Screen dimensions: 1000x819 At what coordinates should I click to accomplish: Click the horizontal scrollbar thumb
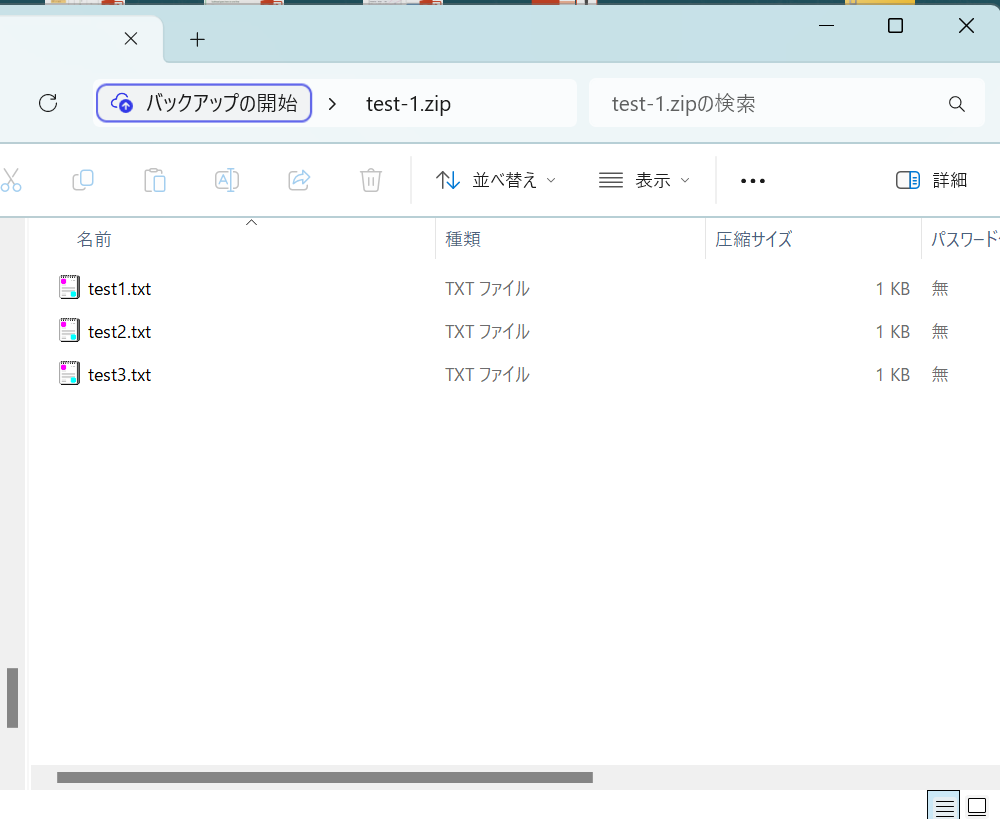tap(325, 778)
